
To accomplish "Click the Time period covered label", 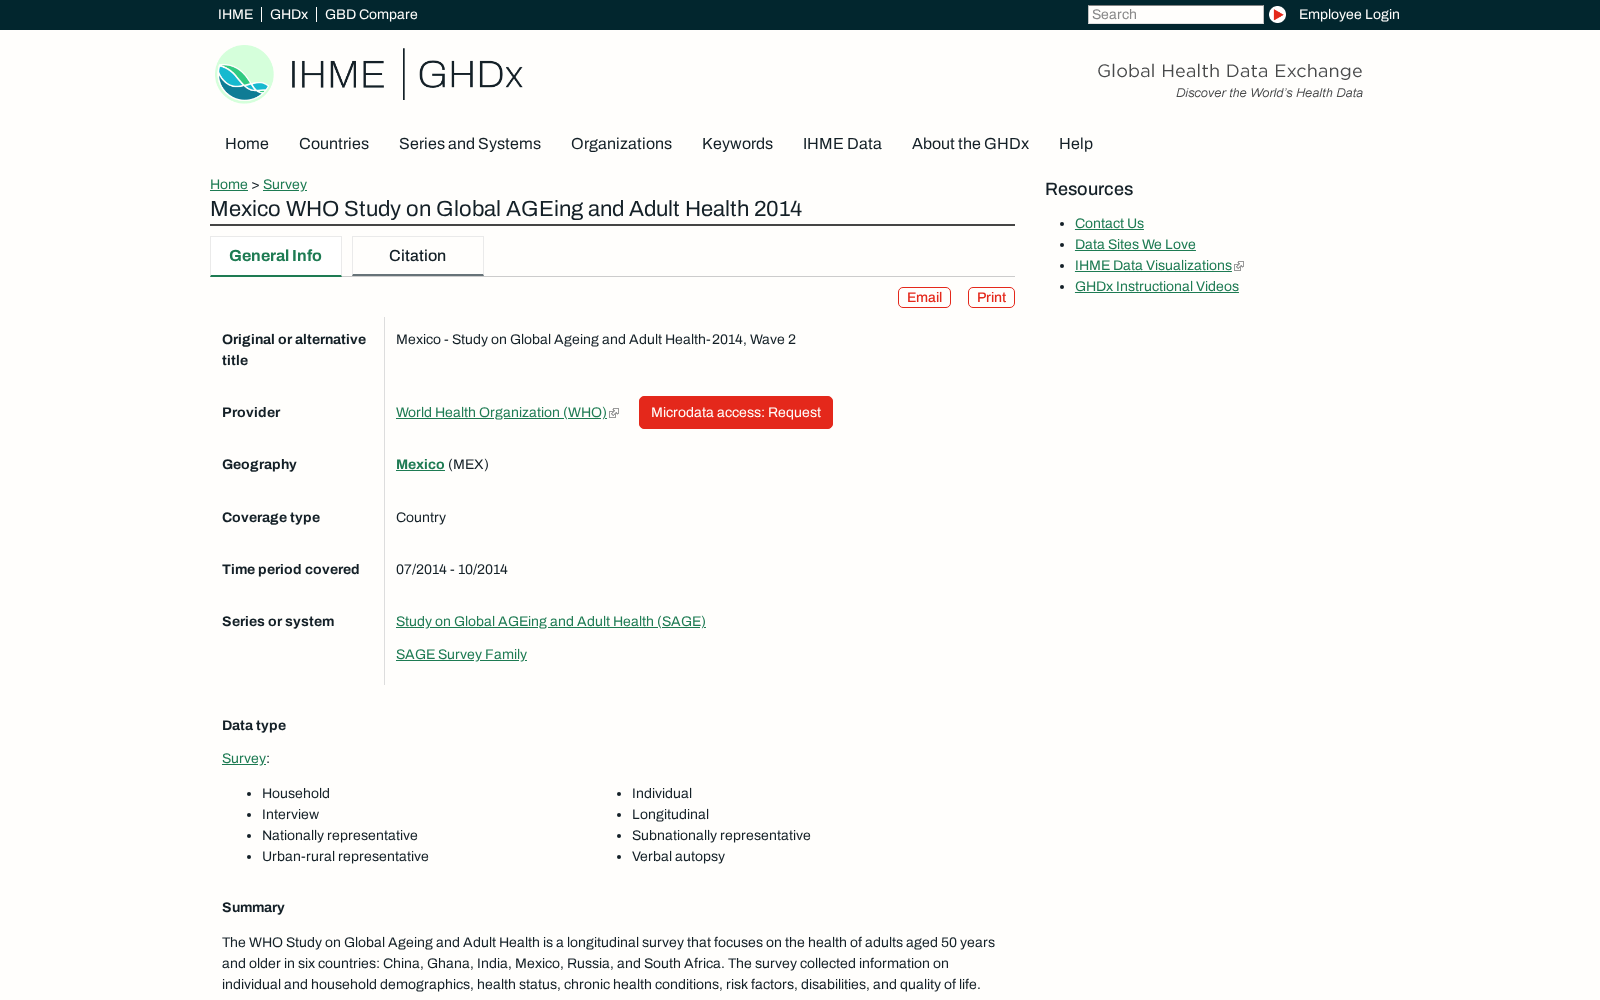I will (290, 569).
